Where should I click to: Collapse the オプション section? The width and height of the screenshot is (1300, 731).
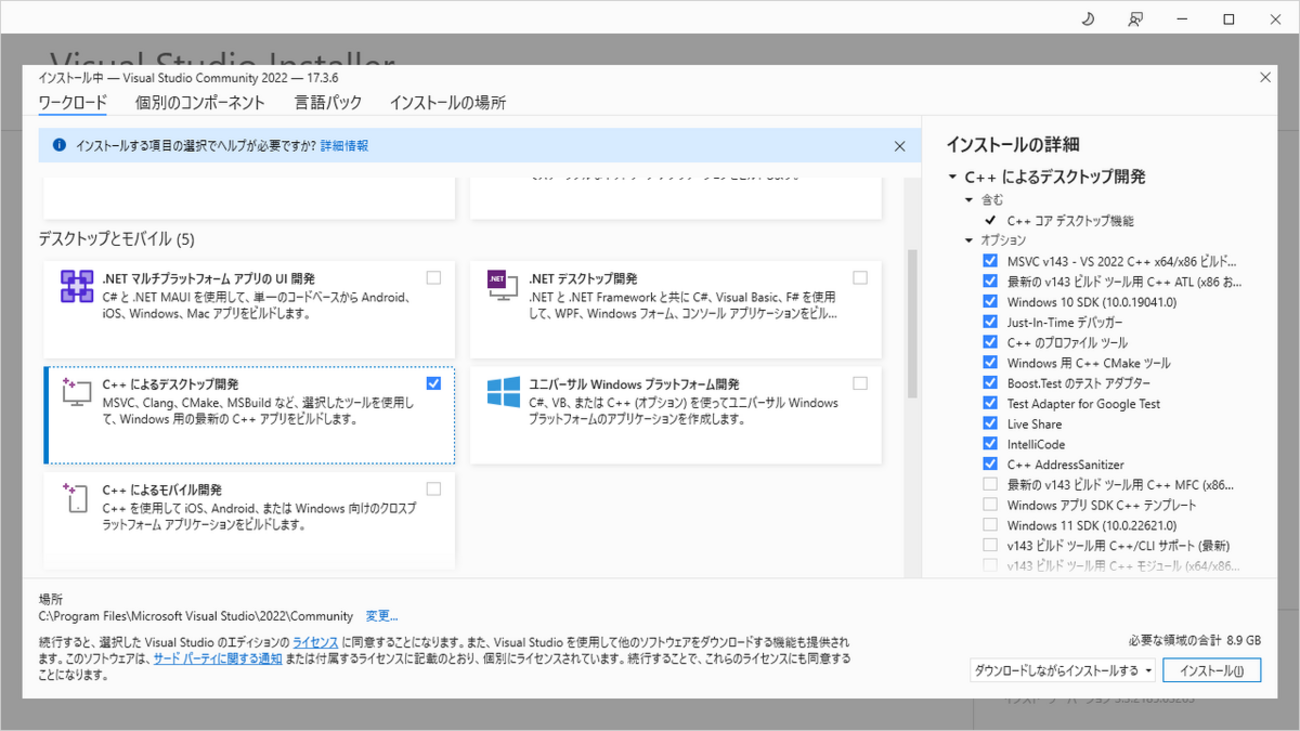[969, 240]
